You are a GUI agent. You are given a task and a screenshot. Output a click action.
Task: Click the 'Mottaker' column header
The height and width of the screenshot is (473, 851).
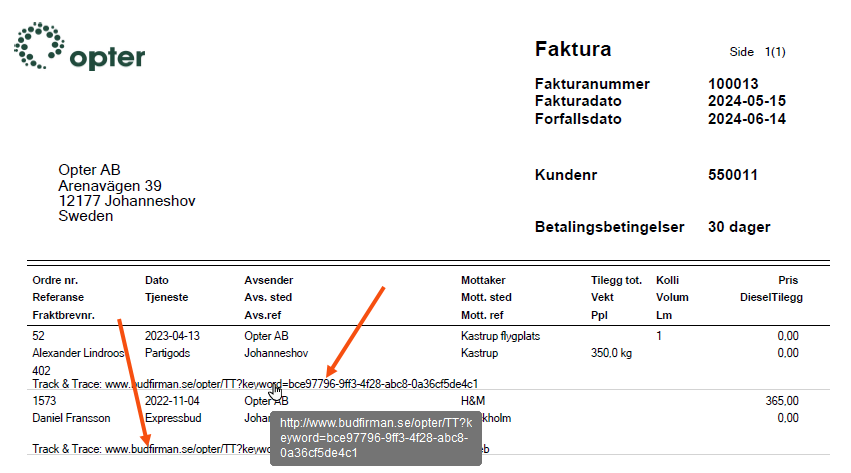483,280
